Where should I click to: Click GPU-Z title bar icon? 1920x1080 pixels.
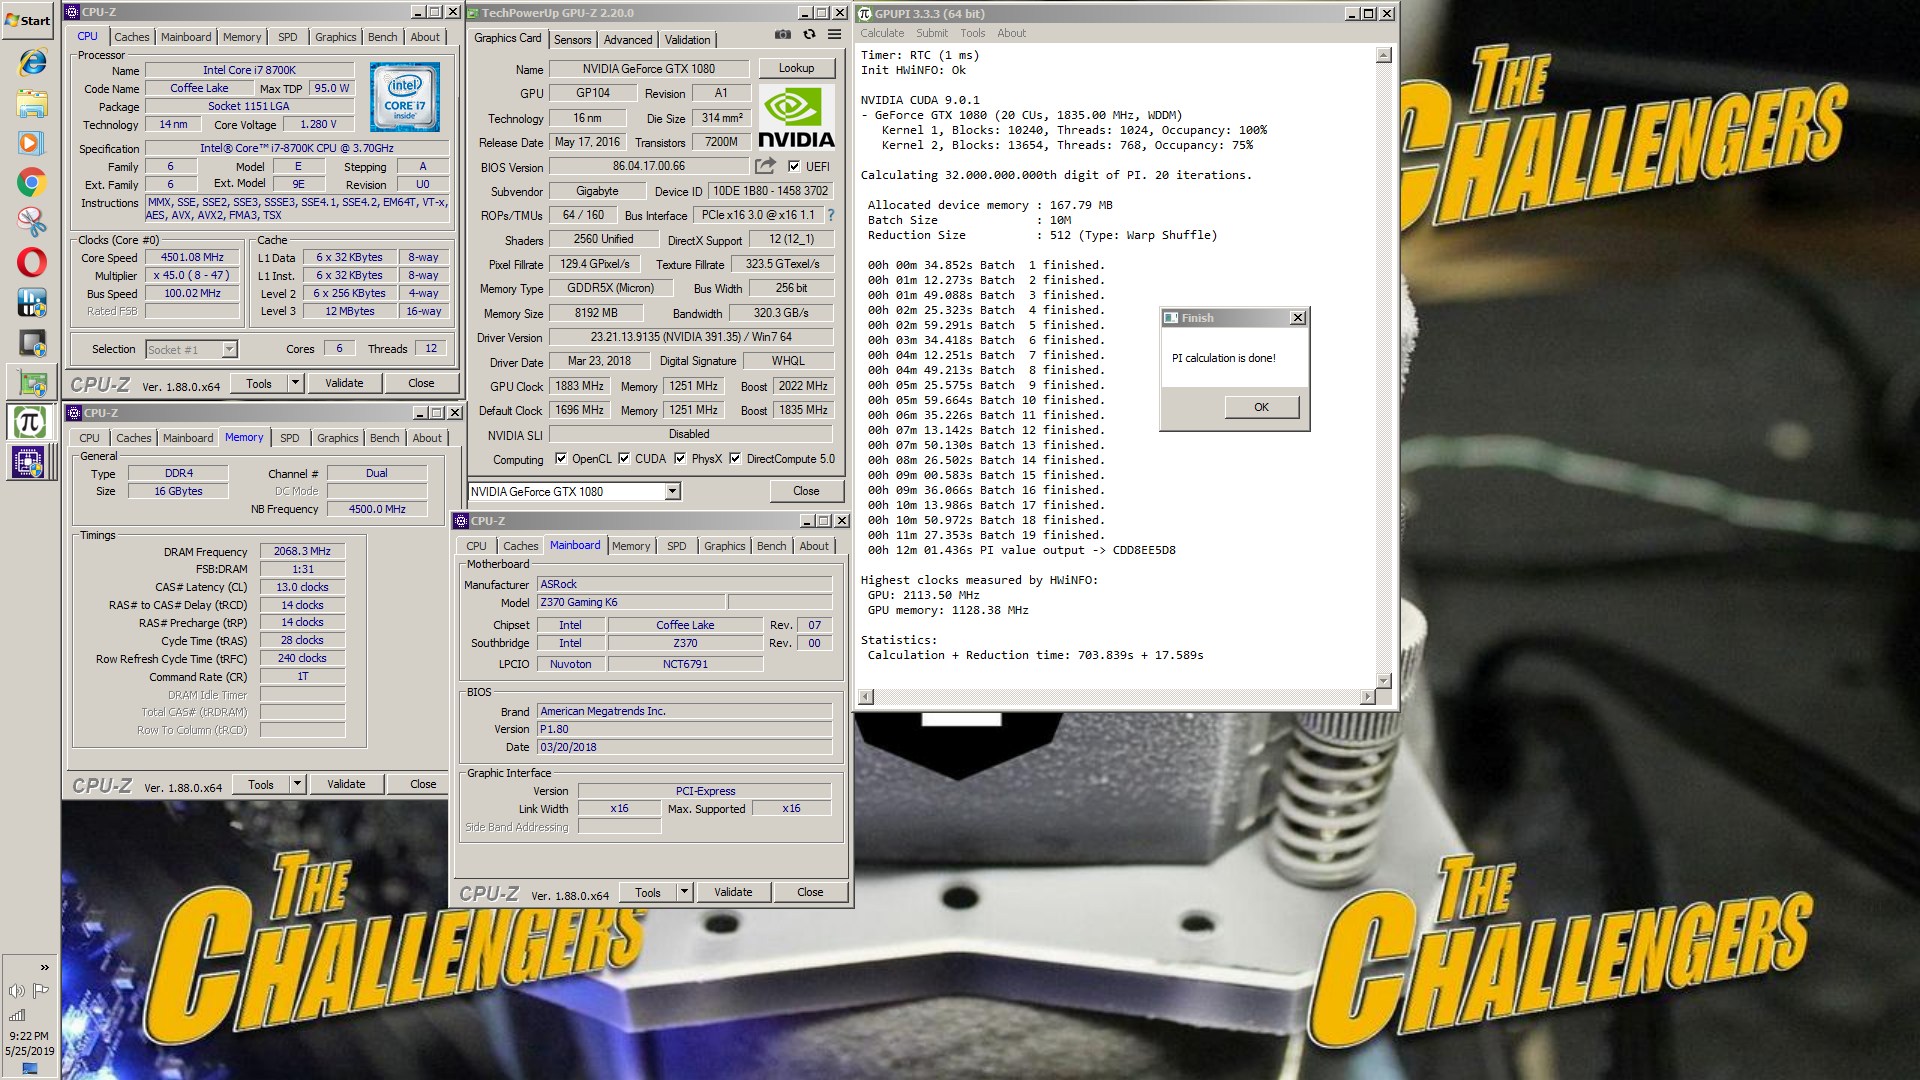click(474, 13)
